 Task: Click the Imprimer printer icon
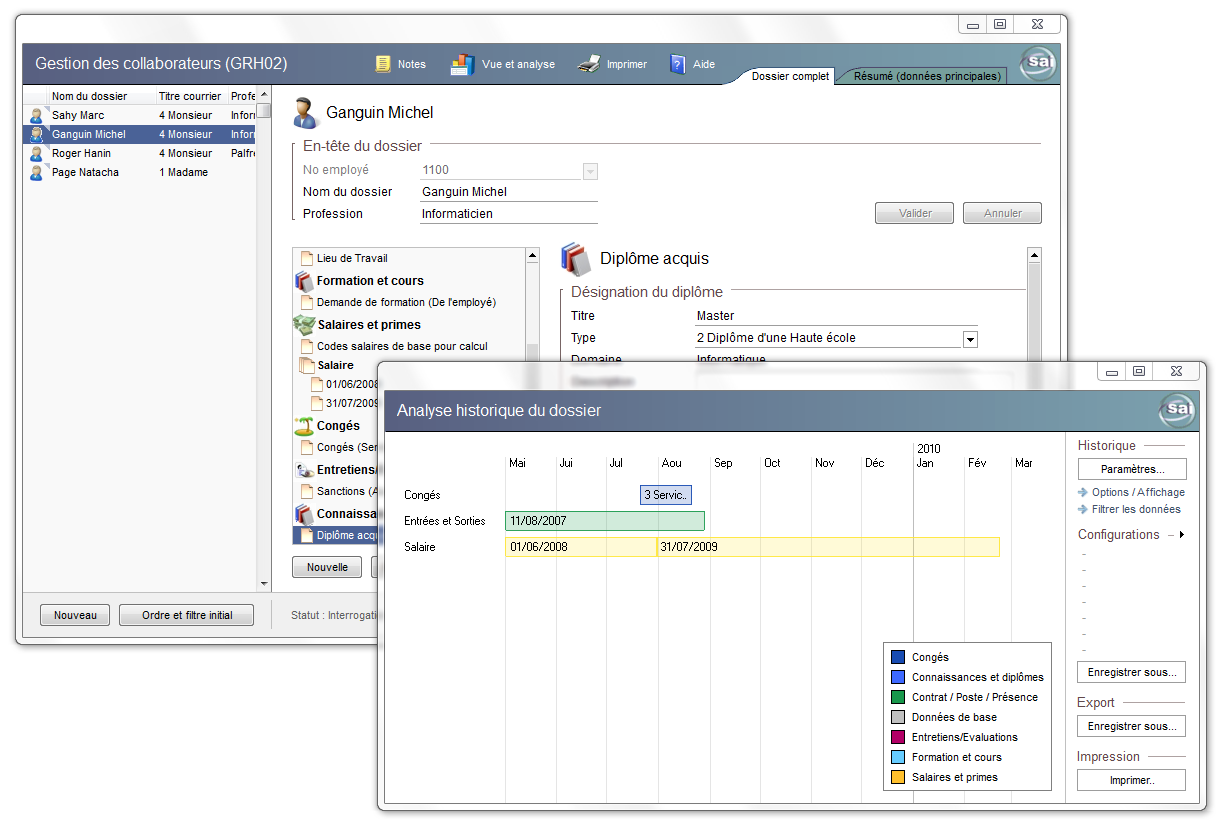[x=589, y=64]
